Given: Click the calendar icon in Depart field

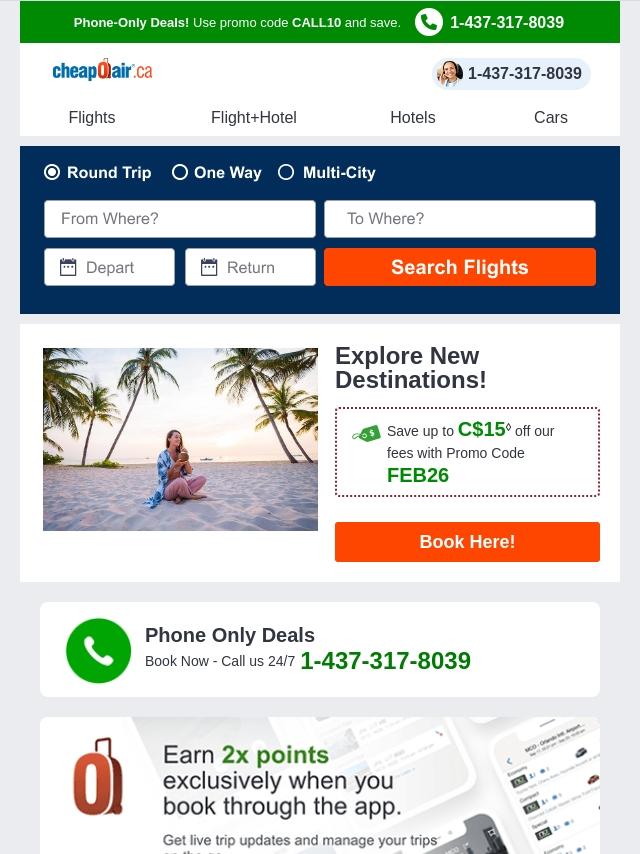Looking at the screenshot, I should click(68, 267).
